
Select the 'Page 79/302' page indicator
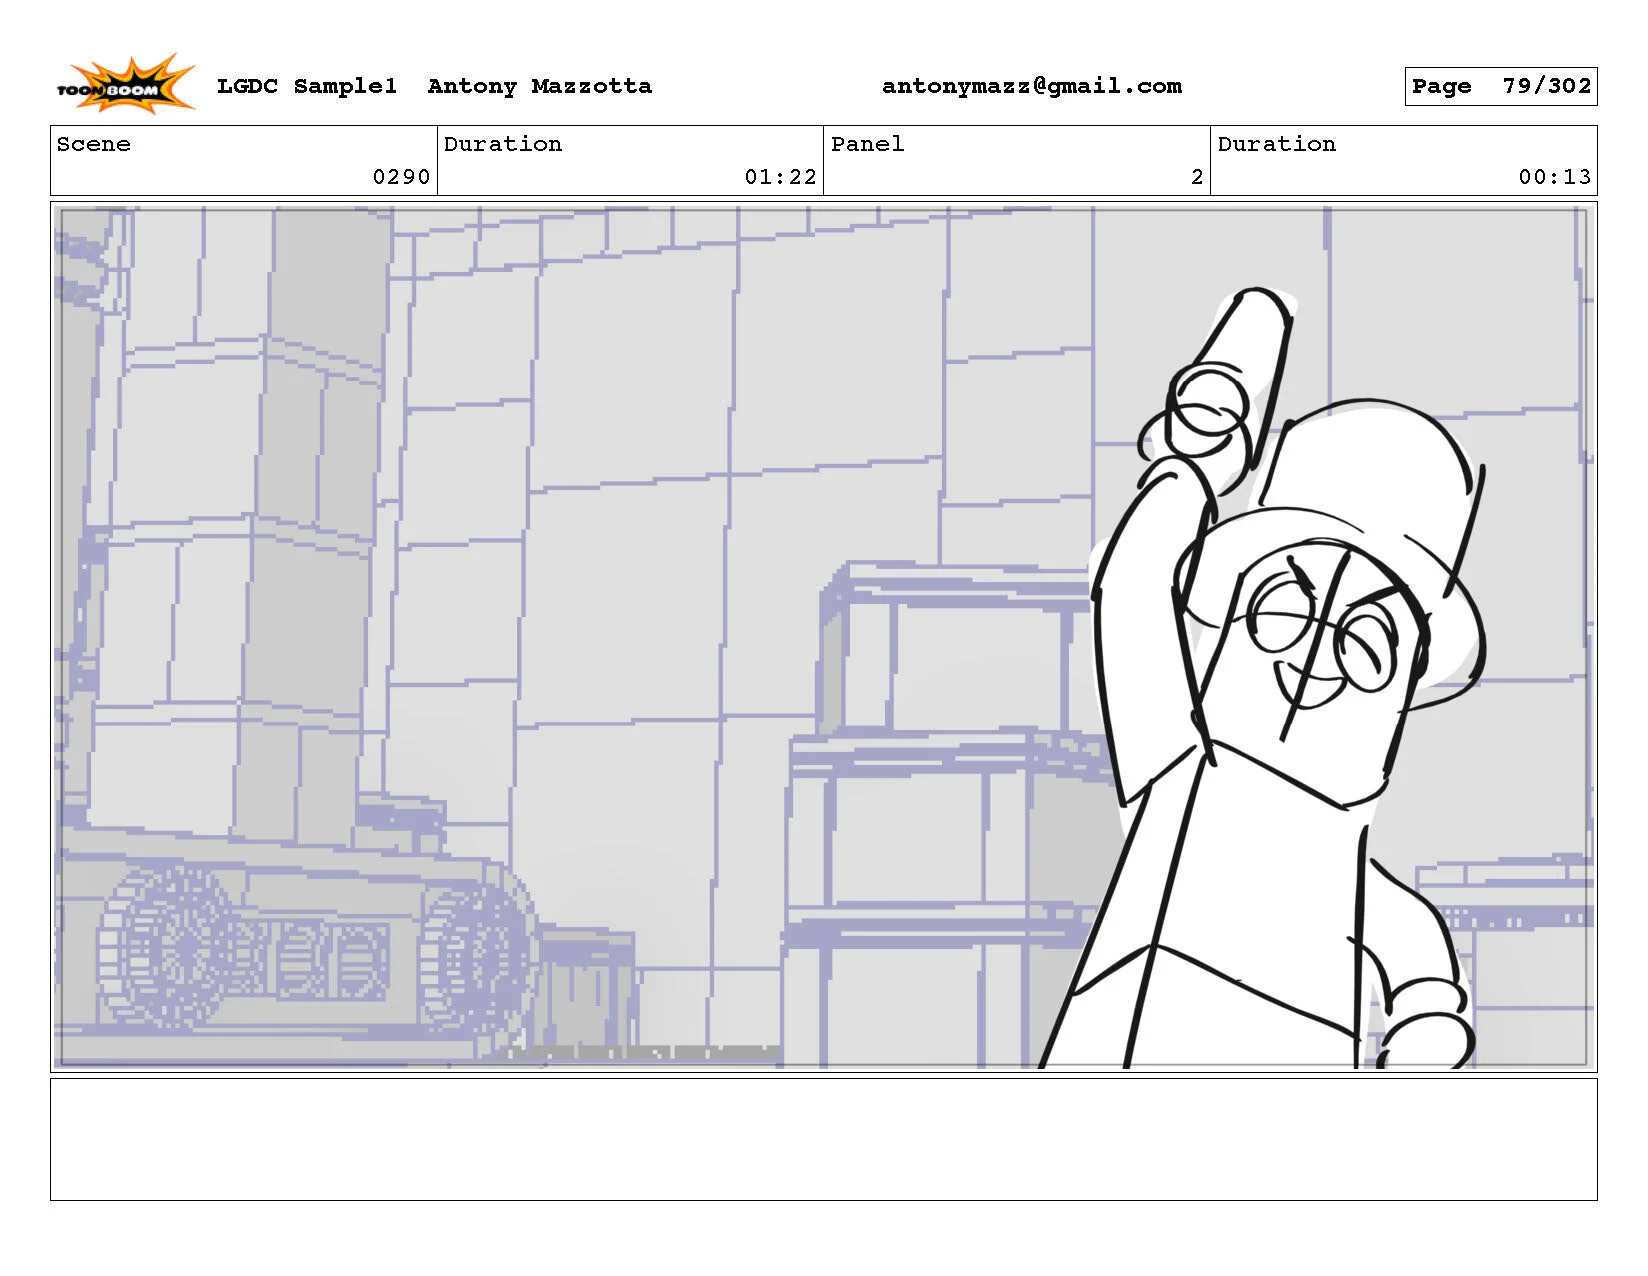coord(1501,86)
